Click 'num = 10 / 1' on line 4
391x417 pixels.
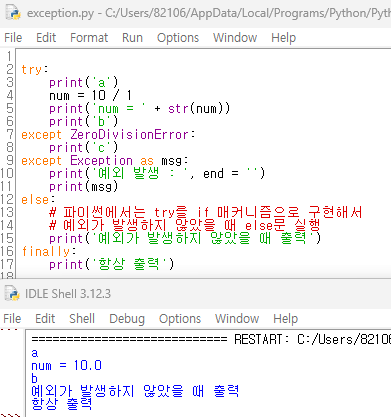pos(90,95)
